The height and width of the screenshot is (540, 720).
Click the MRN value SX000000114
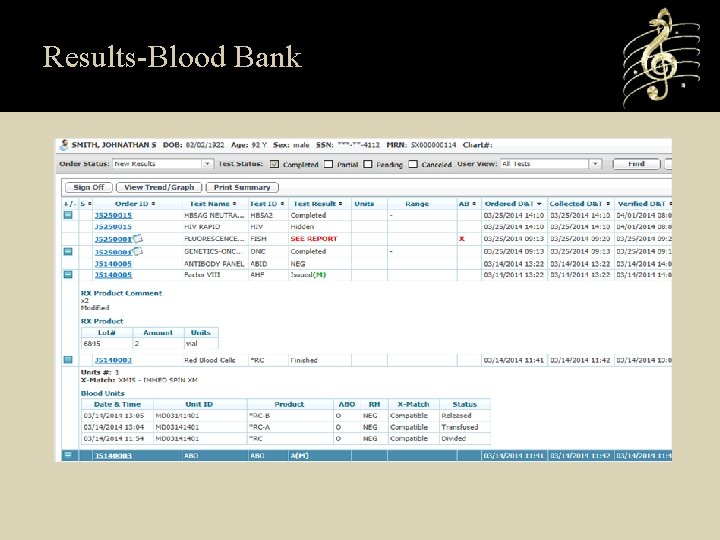[x=433, y=145]
